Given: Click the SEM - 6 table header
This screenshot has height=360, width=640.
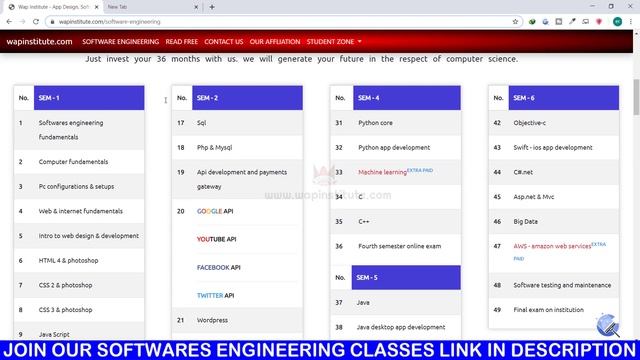Looking at the screenshot, I should 564,98.
